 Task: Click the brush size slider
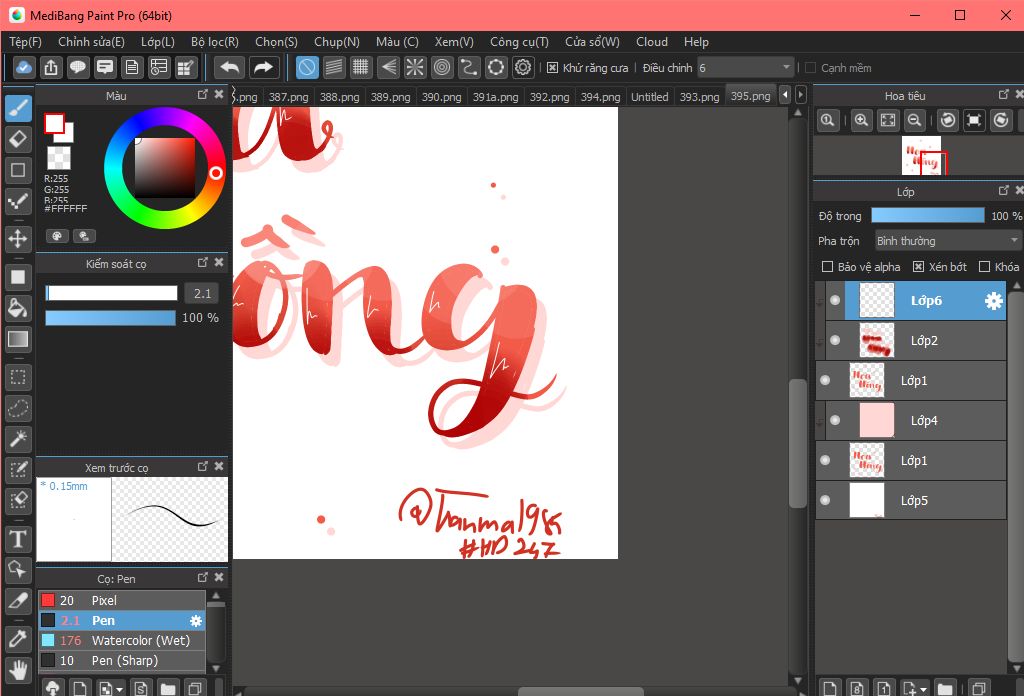click(x=111, y=293)
